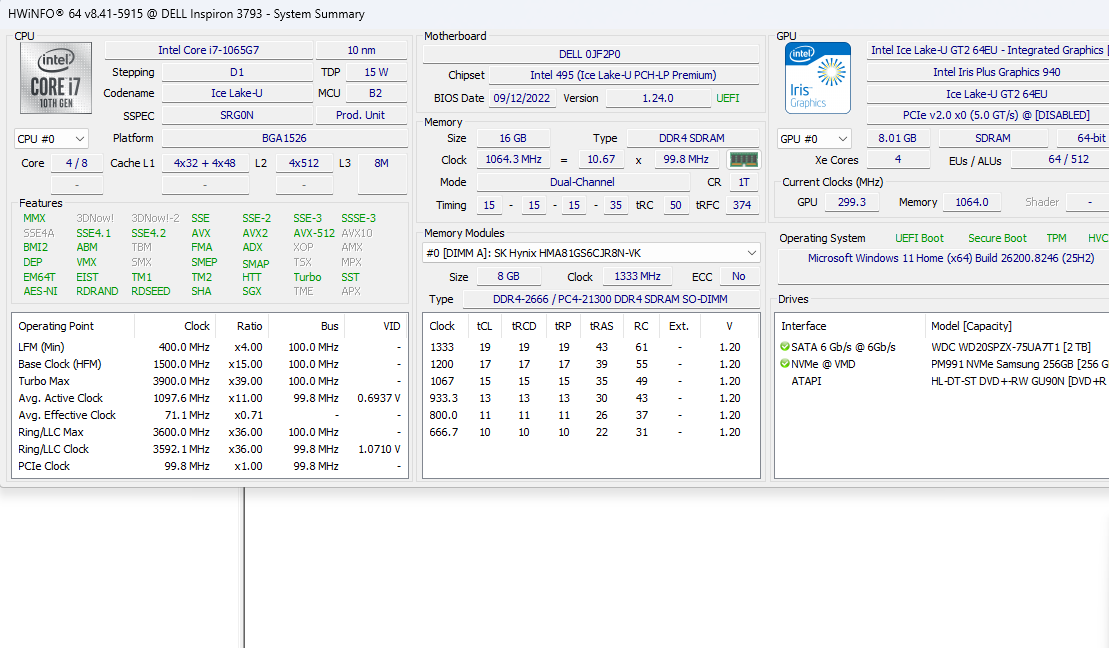1109x648 pixels.
Task: Click the 4 / 8 core count value
Action: click(76, 163)
